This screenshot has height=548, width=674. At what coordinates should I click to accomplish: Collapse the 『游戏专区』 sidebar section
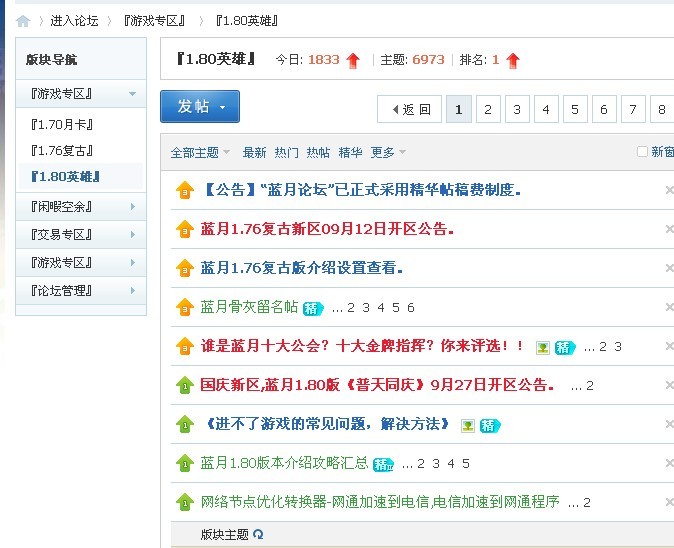tap(132, 94)
